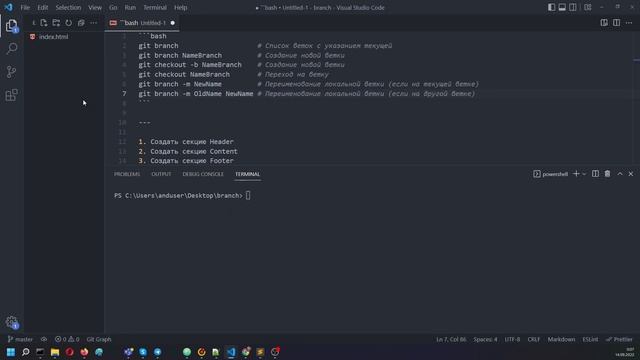The width and height of the screenshot is (640, 360).
Task: Open Windows Start menu
Action: pyautogui.click(x=11, y=352)
